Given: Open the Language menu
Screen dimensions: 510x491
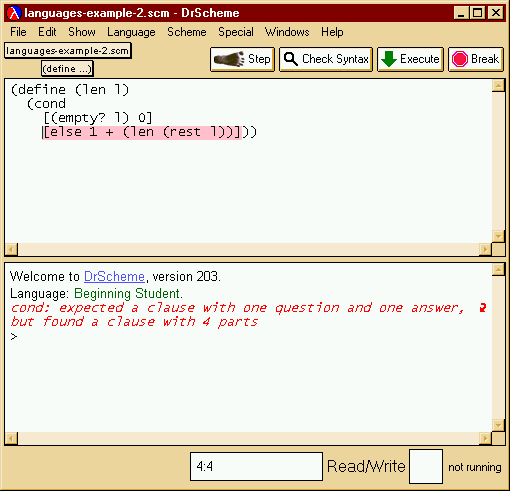Looking at the screenshot, I should 131,32.
